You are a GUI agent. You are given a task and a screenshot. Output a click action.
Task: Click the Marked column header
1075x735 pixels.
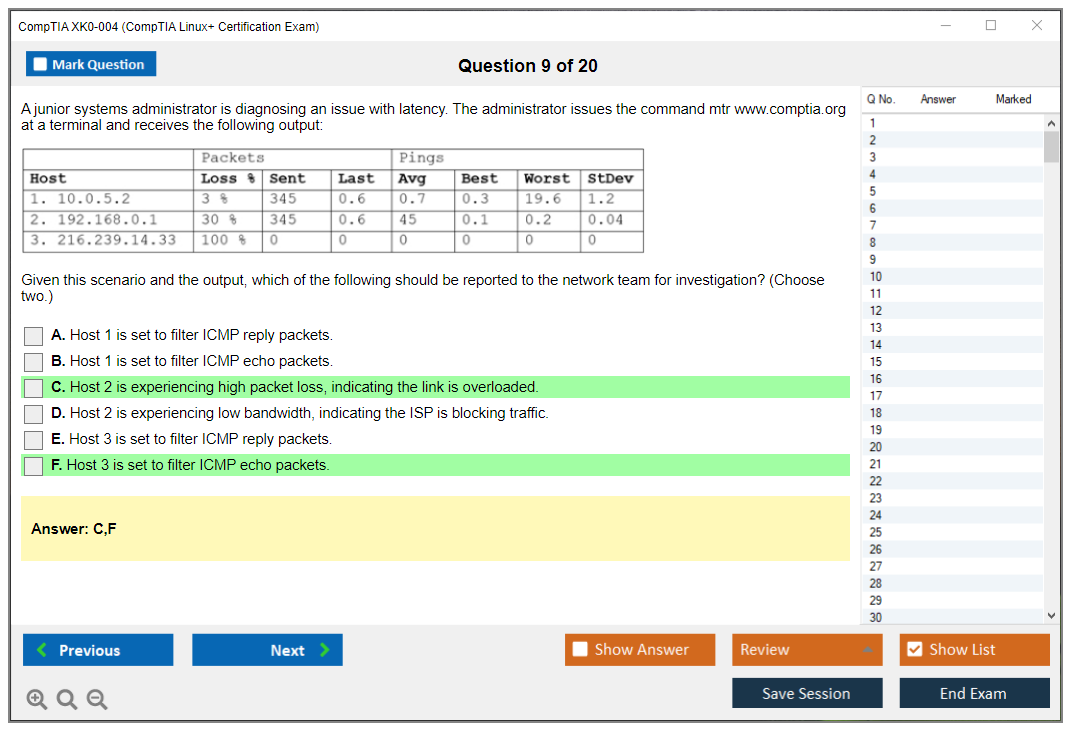(1013, 99)
